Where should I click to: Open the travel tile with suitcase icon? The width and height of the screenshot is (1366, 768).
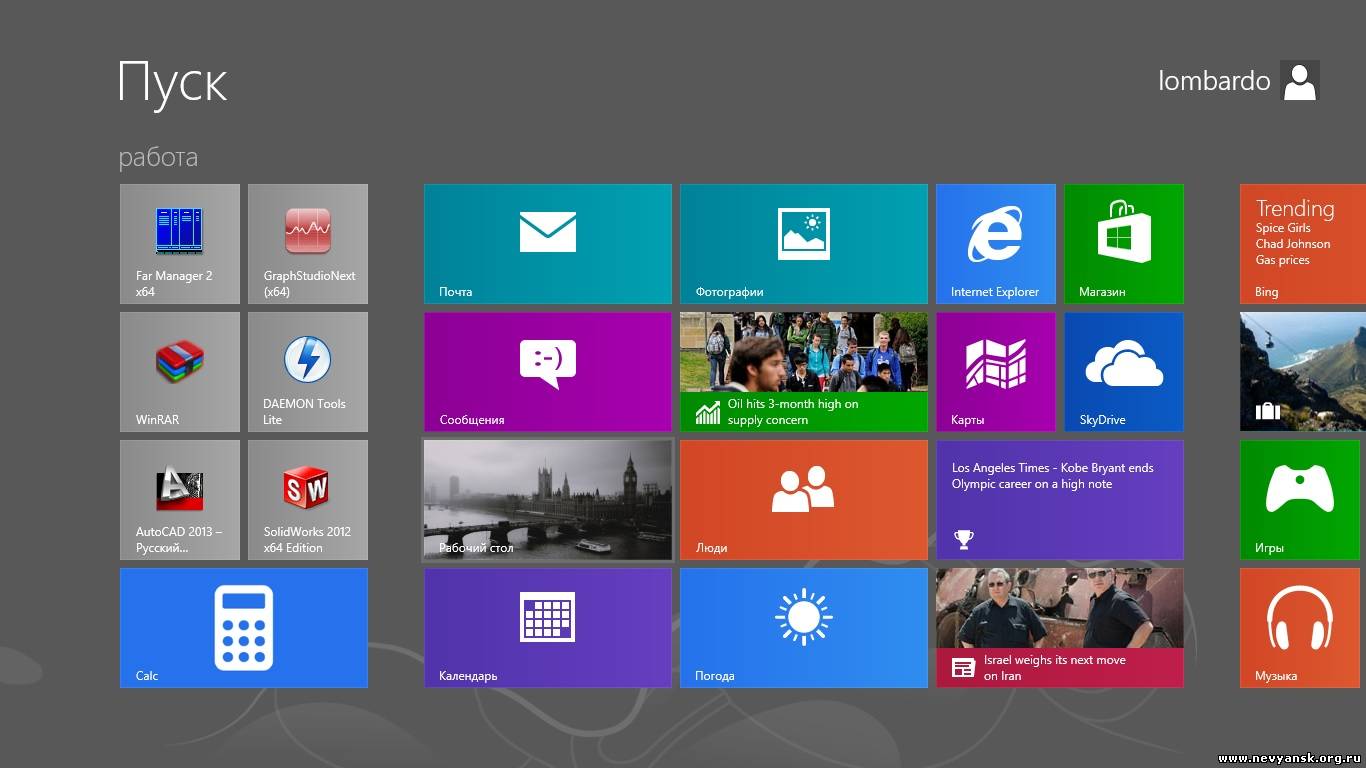point(1303,372)
